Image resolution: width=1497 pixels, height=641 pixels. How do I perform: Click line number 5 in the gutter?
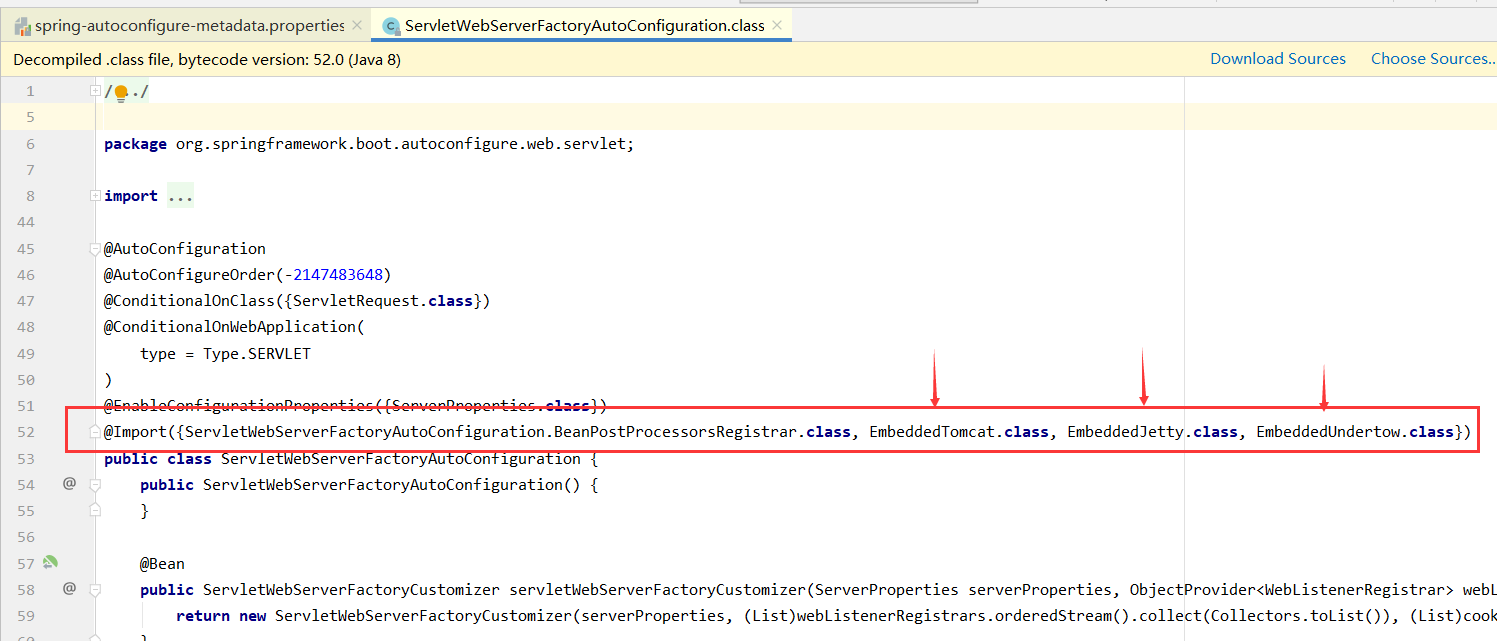click(30, 117)
